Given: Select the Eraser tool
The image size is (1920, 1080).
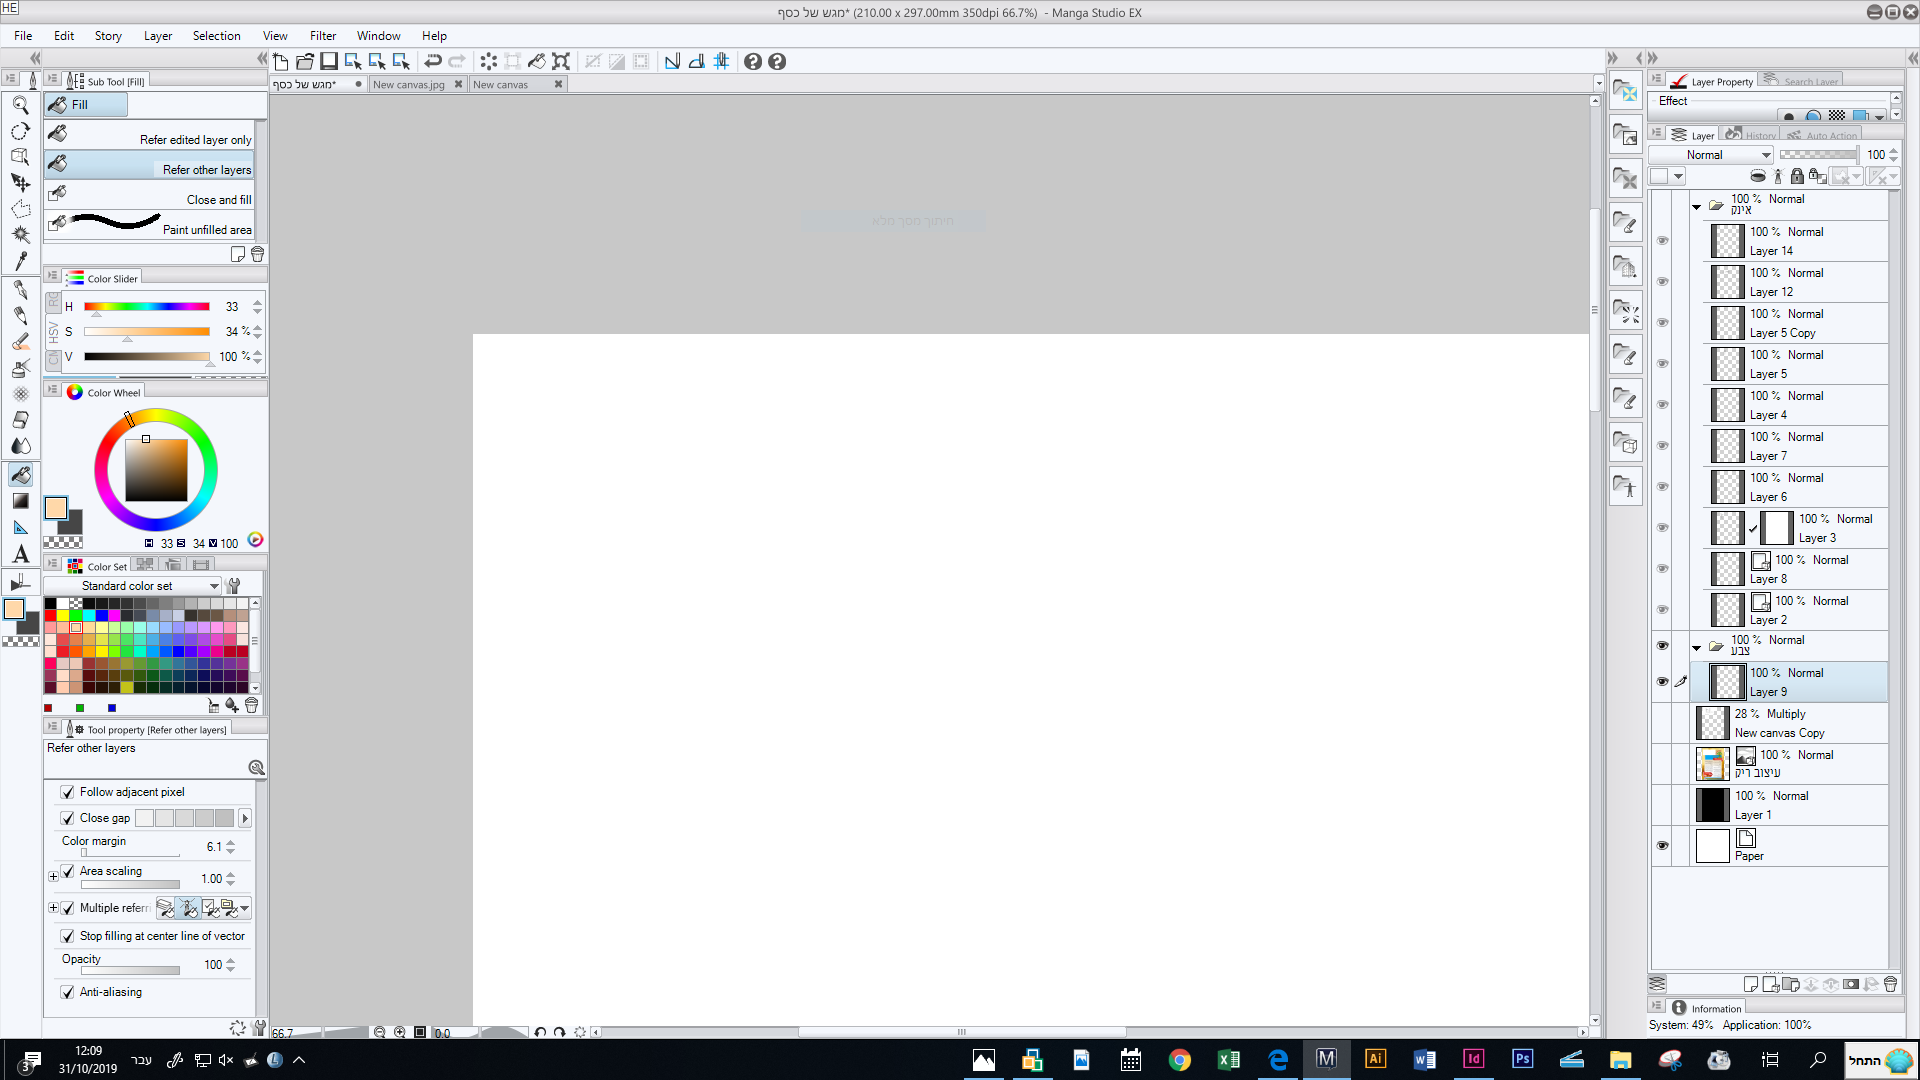Looking at the screenshot, I should [x=20, y=420].
